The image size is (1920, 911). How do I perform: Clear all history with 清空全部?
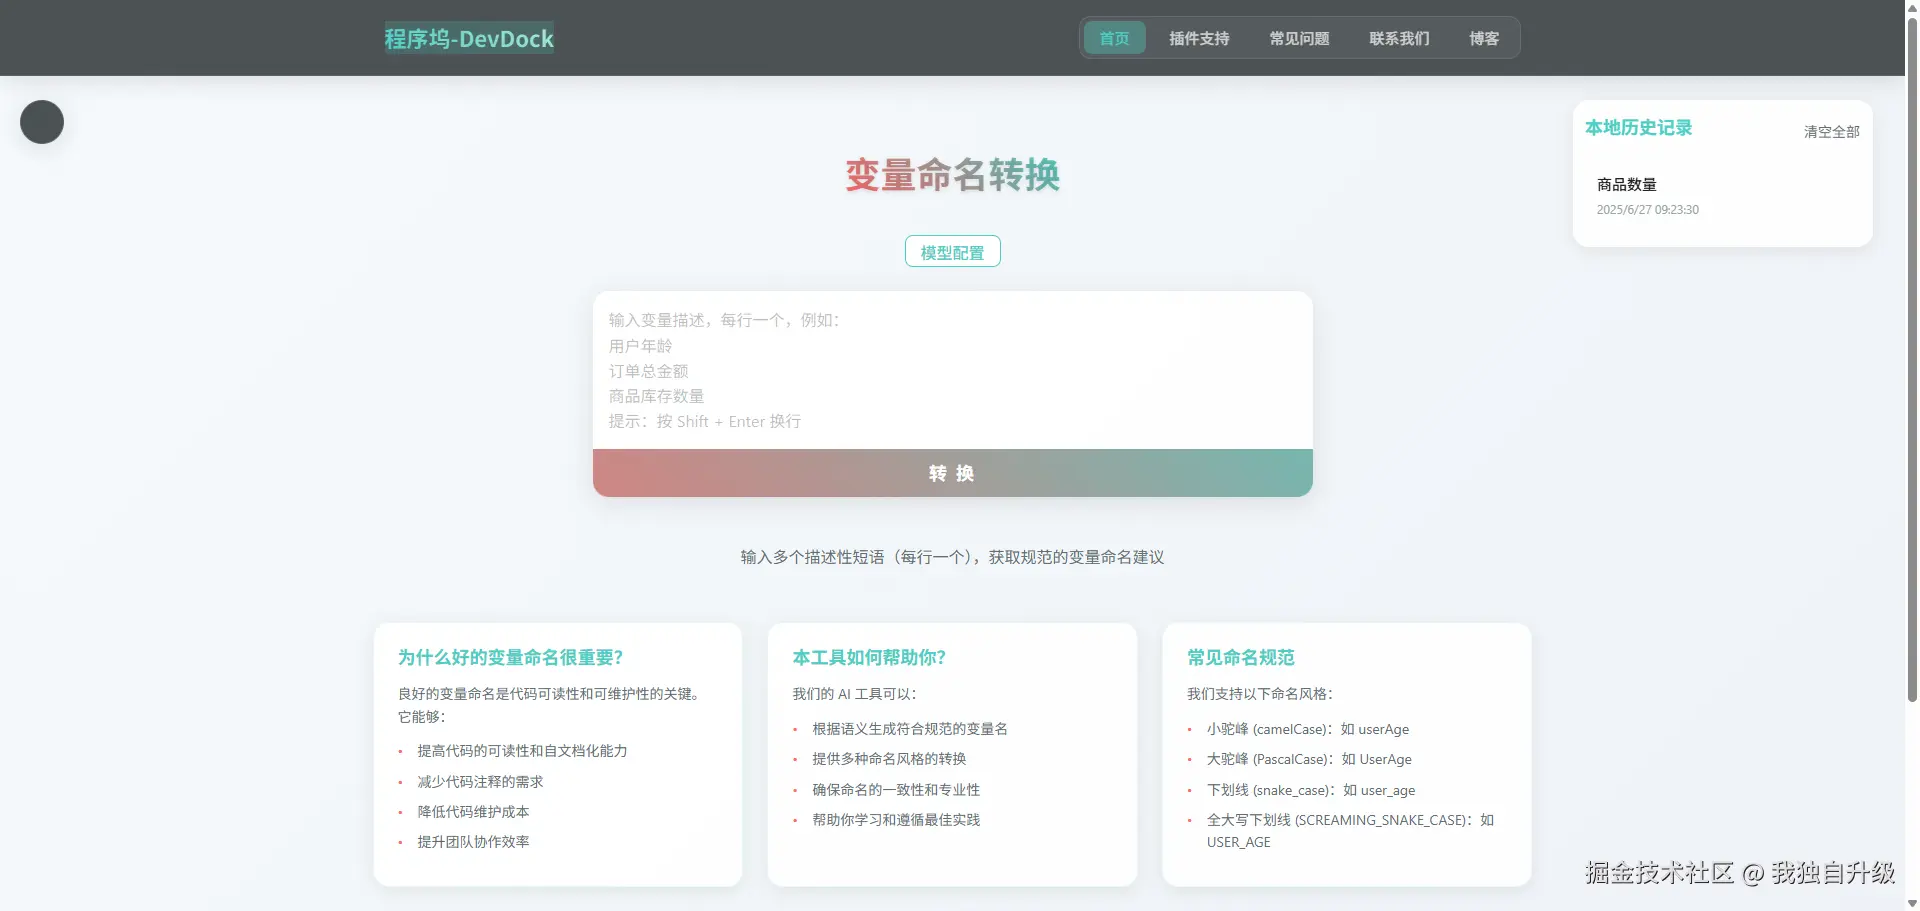point(1830,131)
